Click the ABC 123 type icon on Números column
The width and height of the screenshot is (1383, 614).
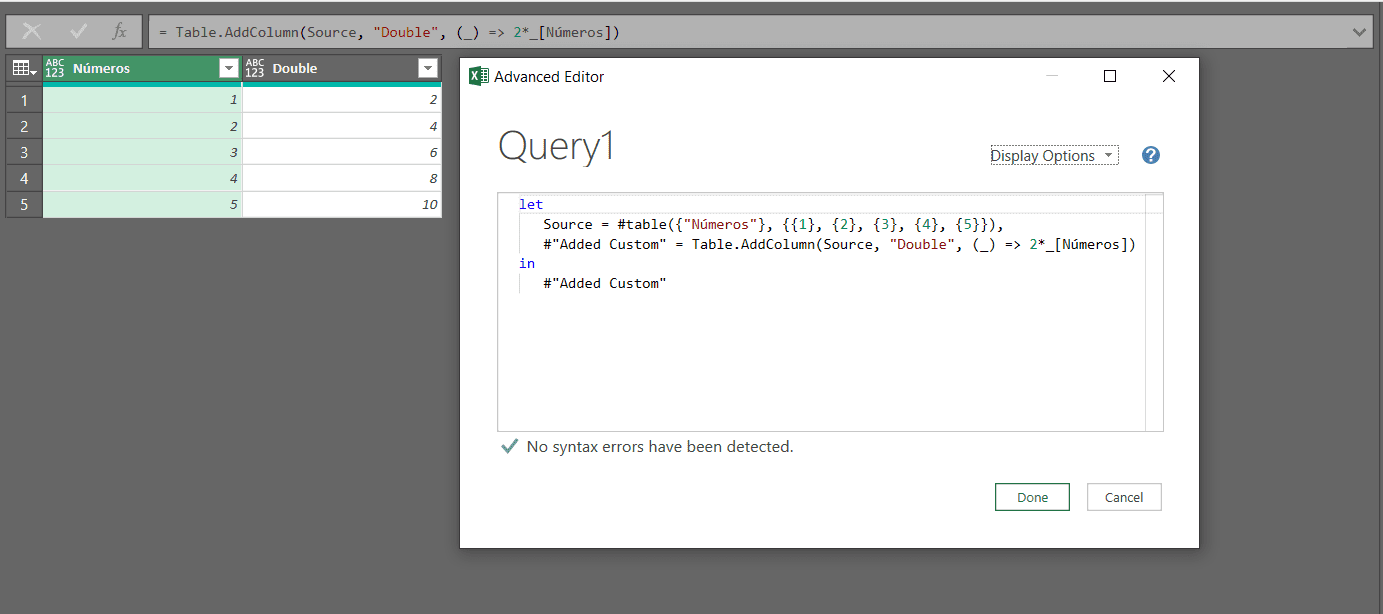pyautogui.click(x=54, y=68)
